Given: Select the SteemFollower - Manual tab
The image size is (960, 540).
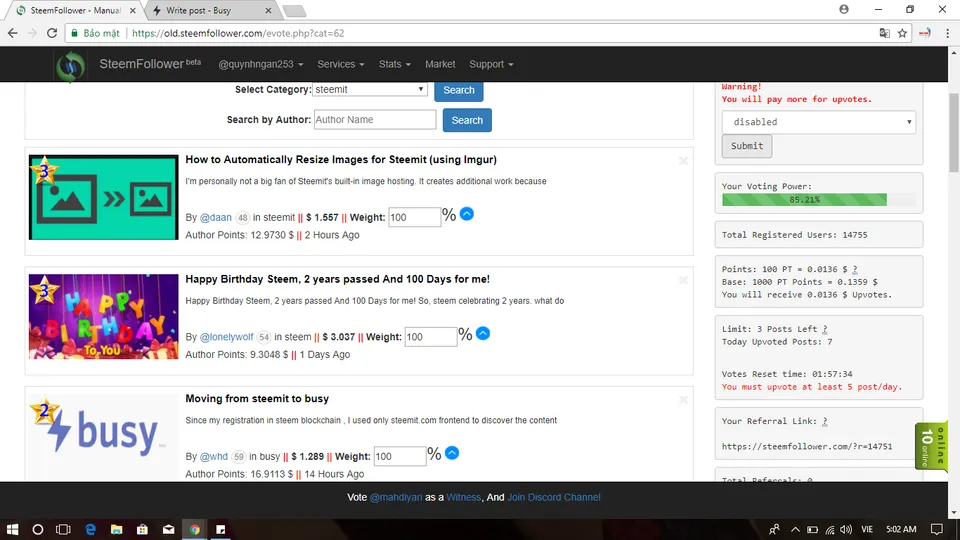Looking at the screenshot, I should (x=75, y=10).
